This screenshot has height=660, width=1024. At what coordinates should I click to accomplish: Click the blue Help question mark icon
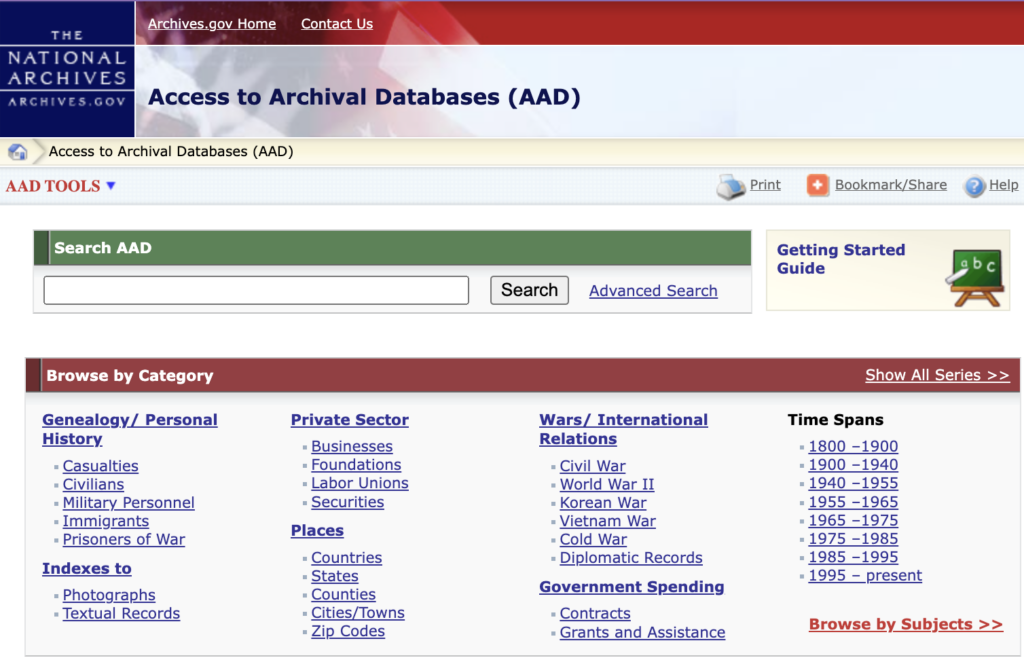point(974,187)
